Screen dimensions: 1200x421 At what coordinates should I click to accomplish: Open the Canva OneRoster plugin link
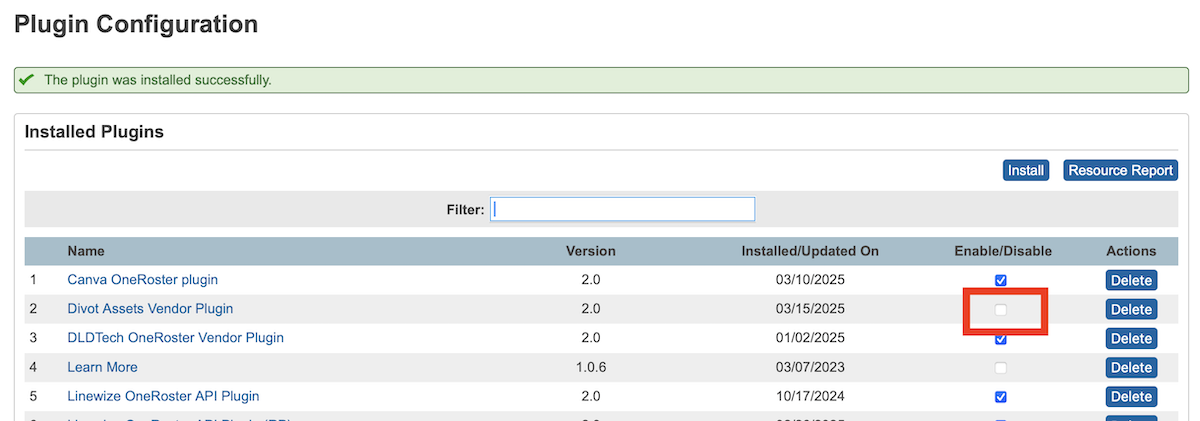tap(142, 280)
